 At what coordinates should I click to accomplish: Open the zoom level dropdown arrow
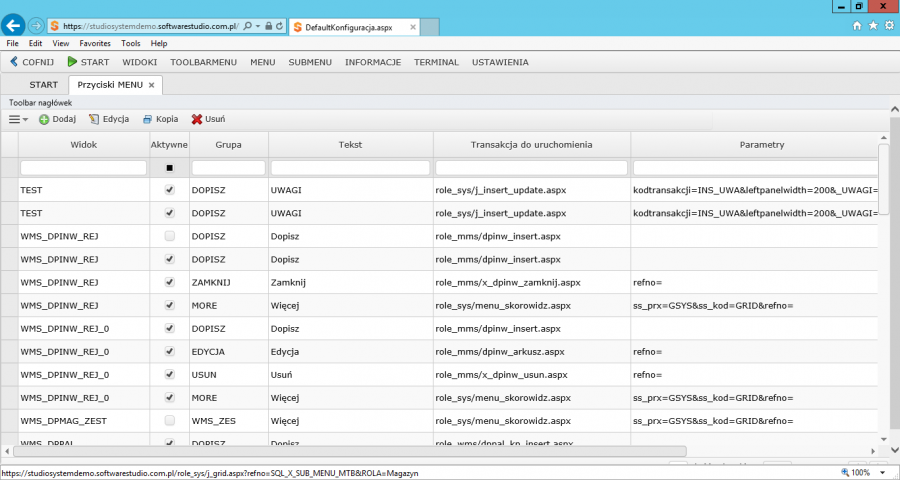882,473
